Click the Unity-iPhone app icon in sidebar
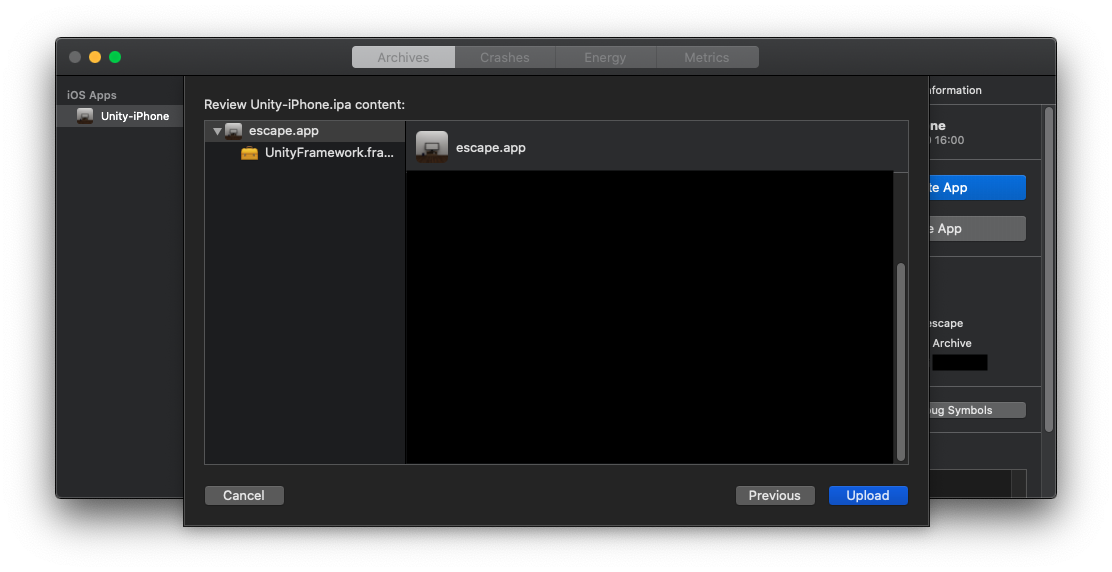This screenshot has width=1112, height=572. pyautogui.click(x=85, y=116)
